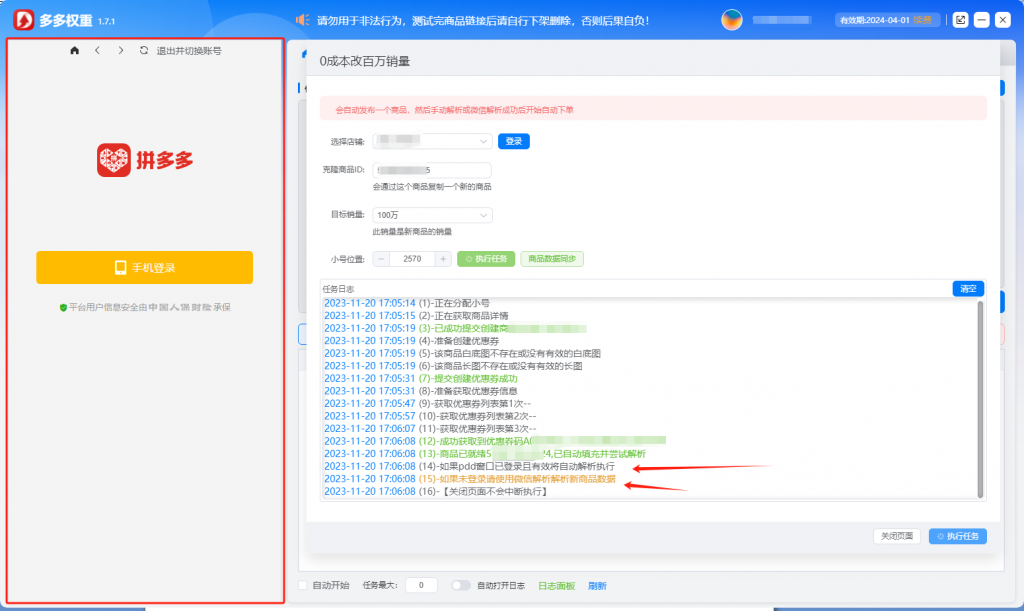Click the 关闭页面 button
Image resolution: width=1024 pixels, height=611 pixels.
(897, 536)
